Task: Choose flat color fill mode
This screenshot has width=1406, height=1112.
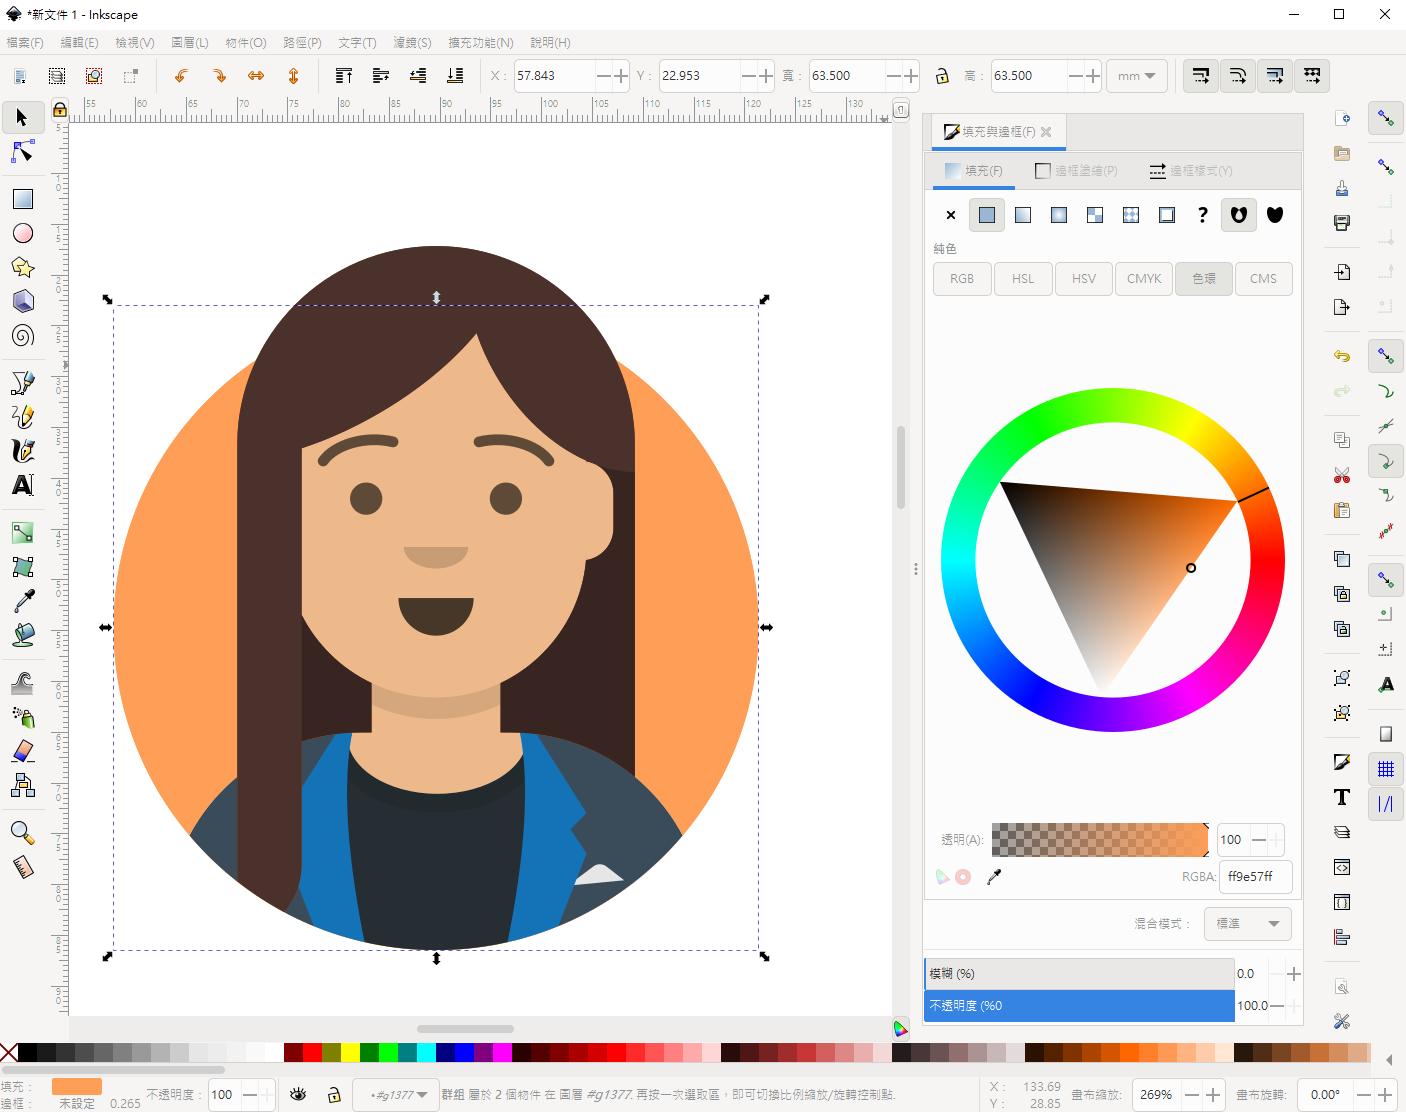Action: point(987,215)
